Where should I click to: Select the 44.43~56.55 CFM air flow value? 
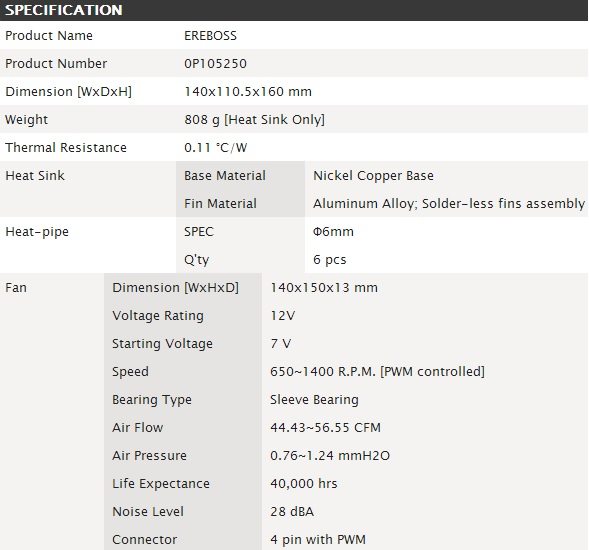pyautogui.click(x=325, y=428)
